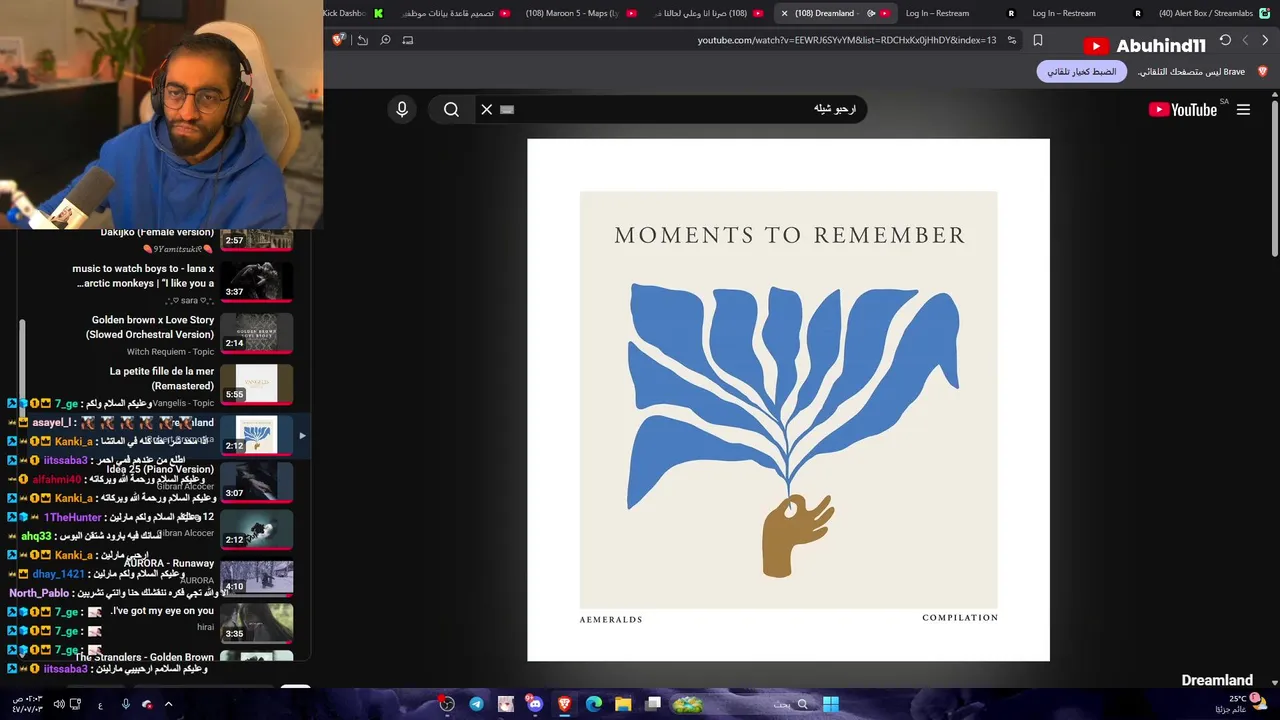Bookmark this page using the bookmark icon

coord(1037,40)
